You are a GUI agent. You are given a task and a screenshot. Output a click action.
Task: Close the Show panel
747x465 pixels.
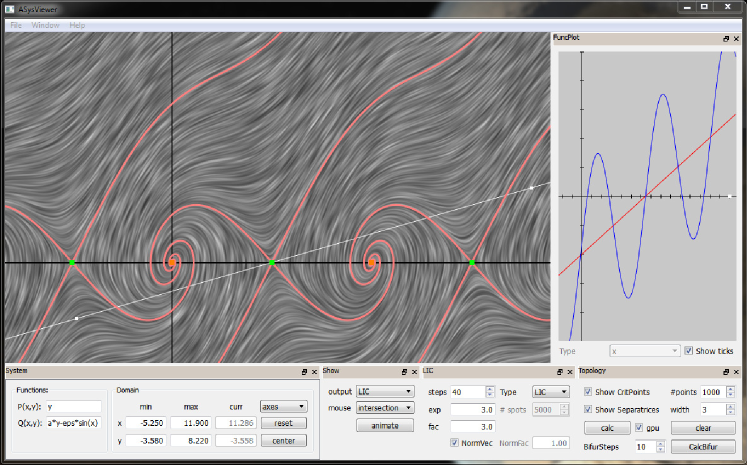click(x=412, y=371)
